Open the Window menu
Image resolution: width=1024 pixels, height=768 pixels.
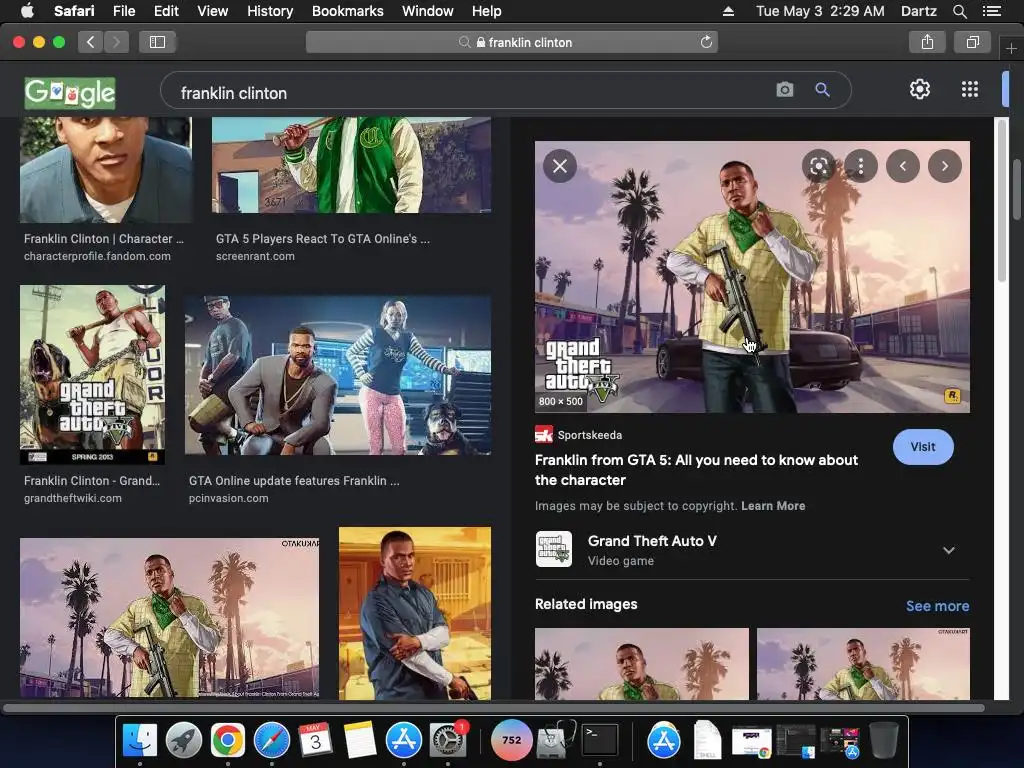coord(427,11)
